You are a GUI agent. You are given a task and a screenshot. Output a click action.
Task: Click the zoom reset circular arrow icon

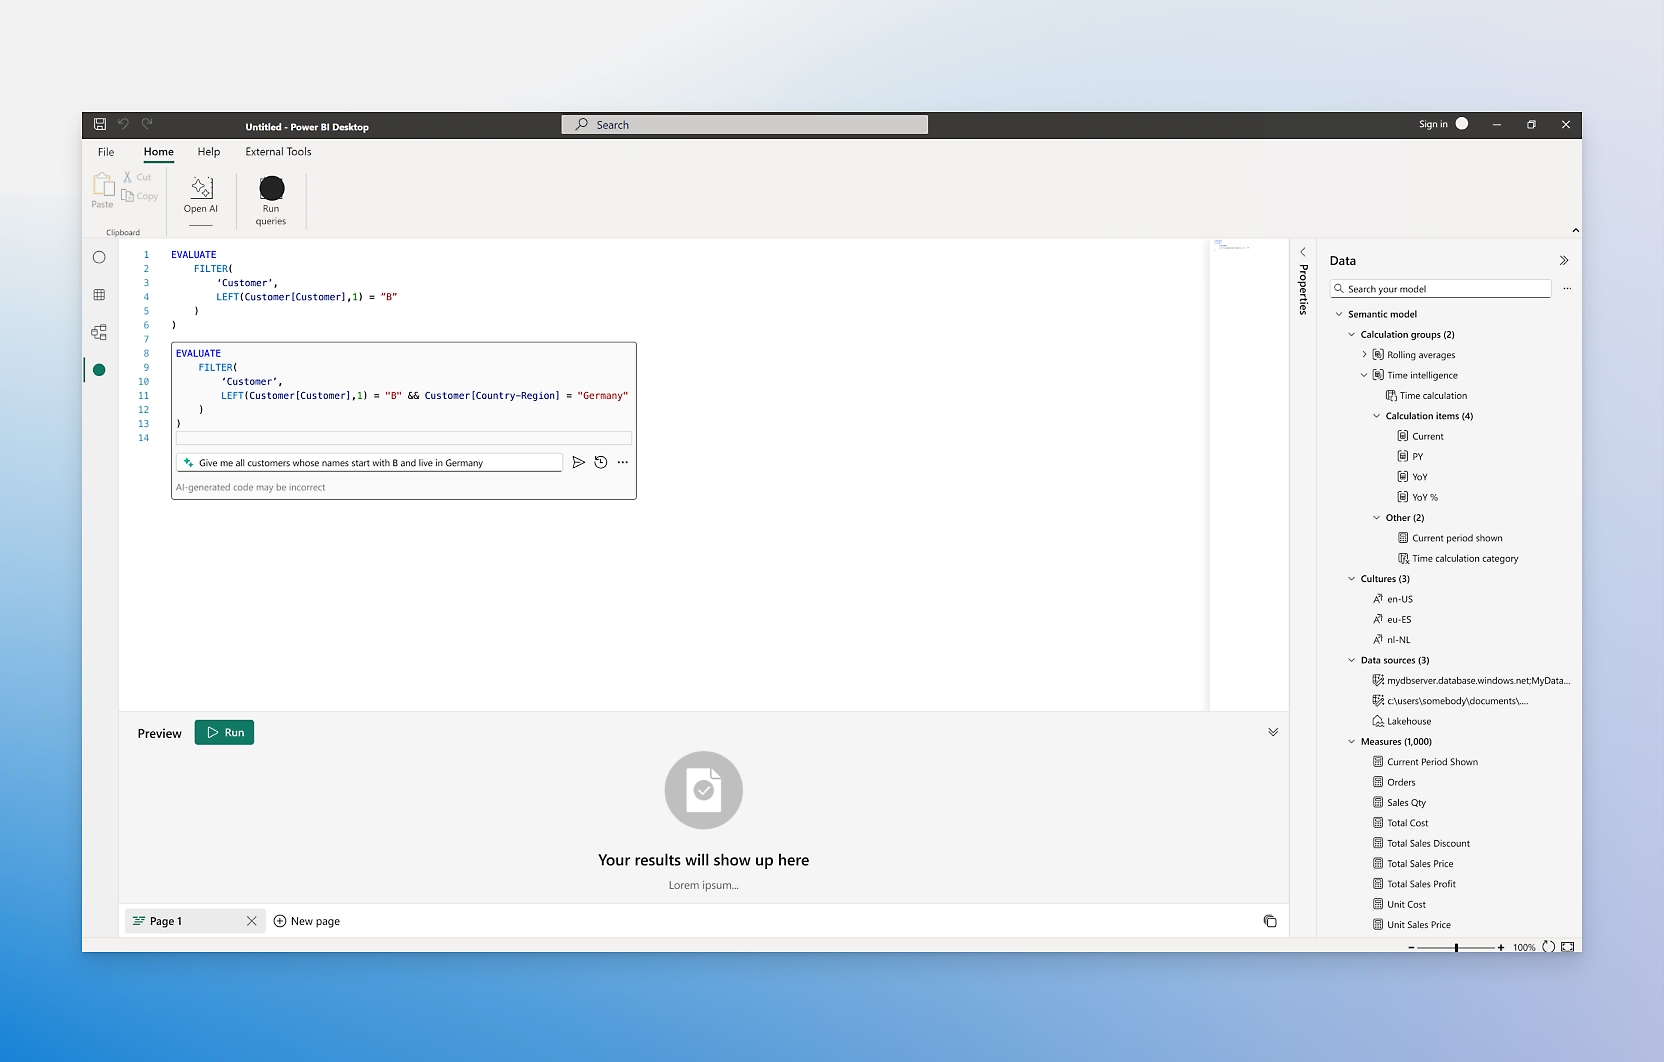tap(1548, 947)
